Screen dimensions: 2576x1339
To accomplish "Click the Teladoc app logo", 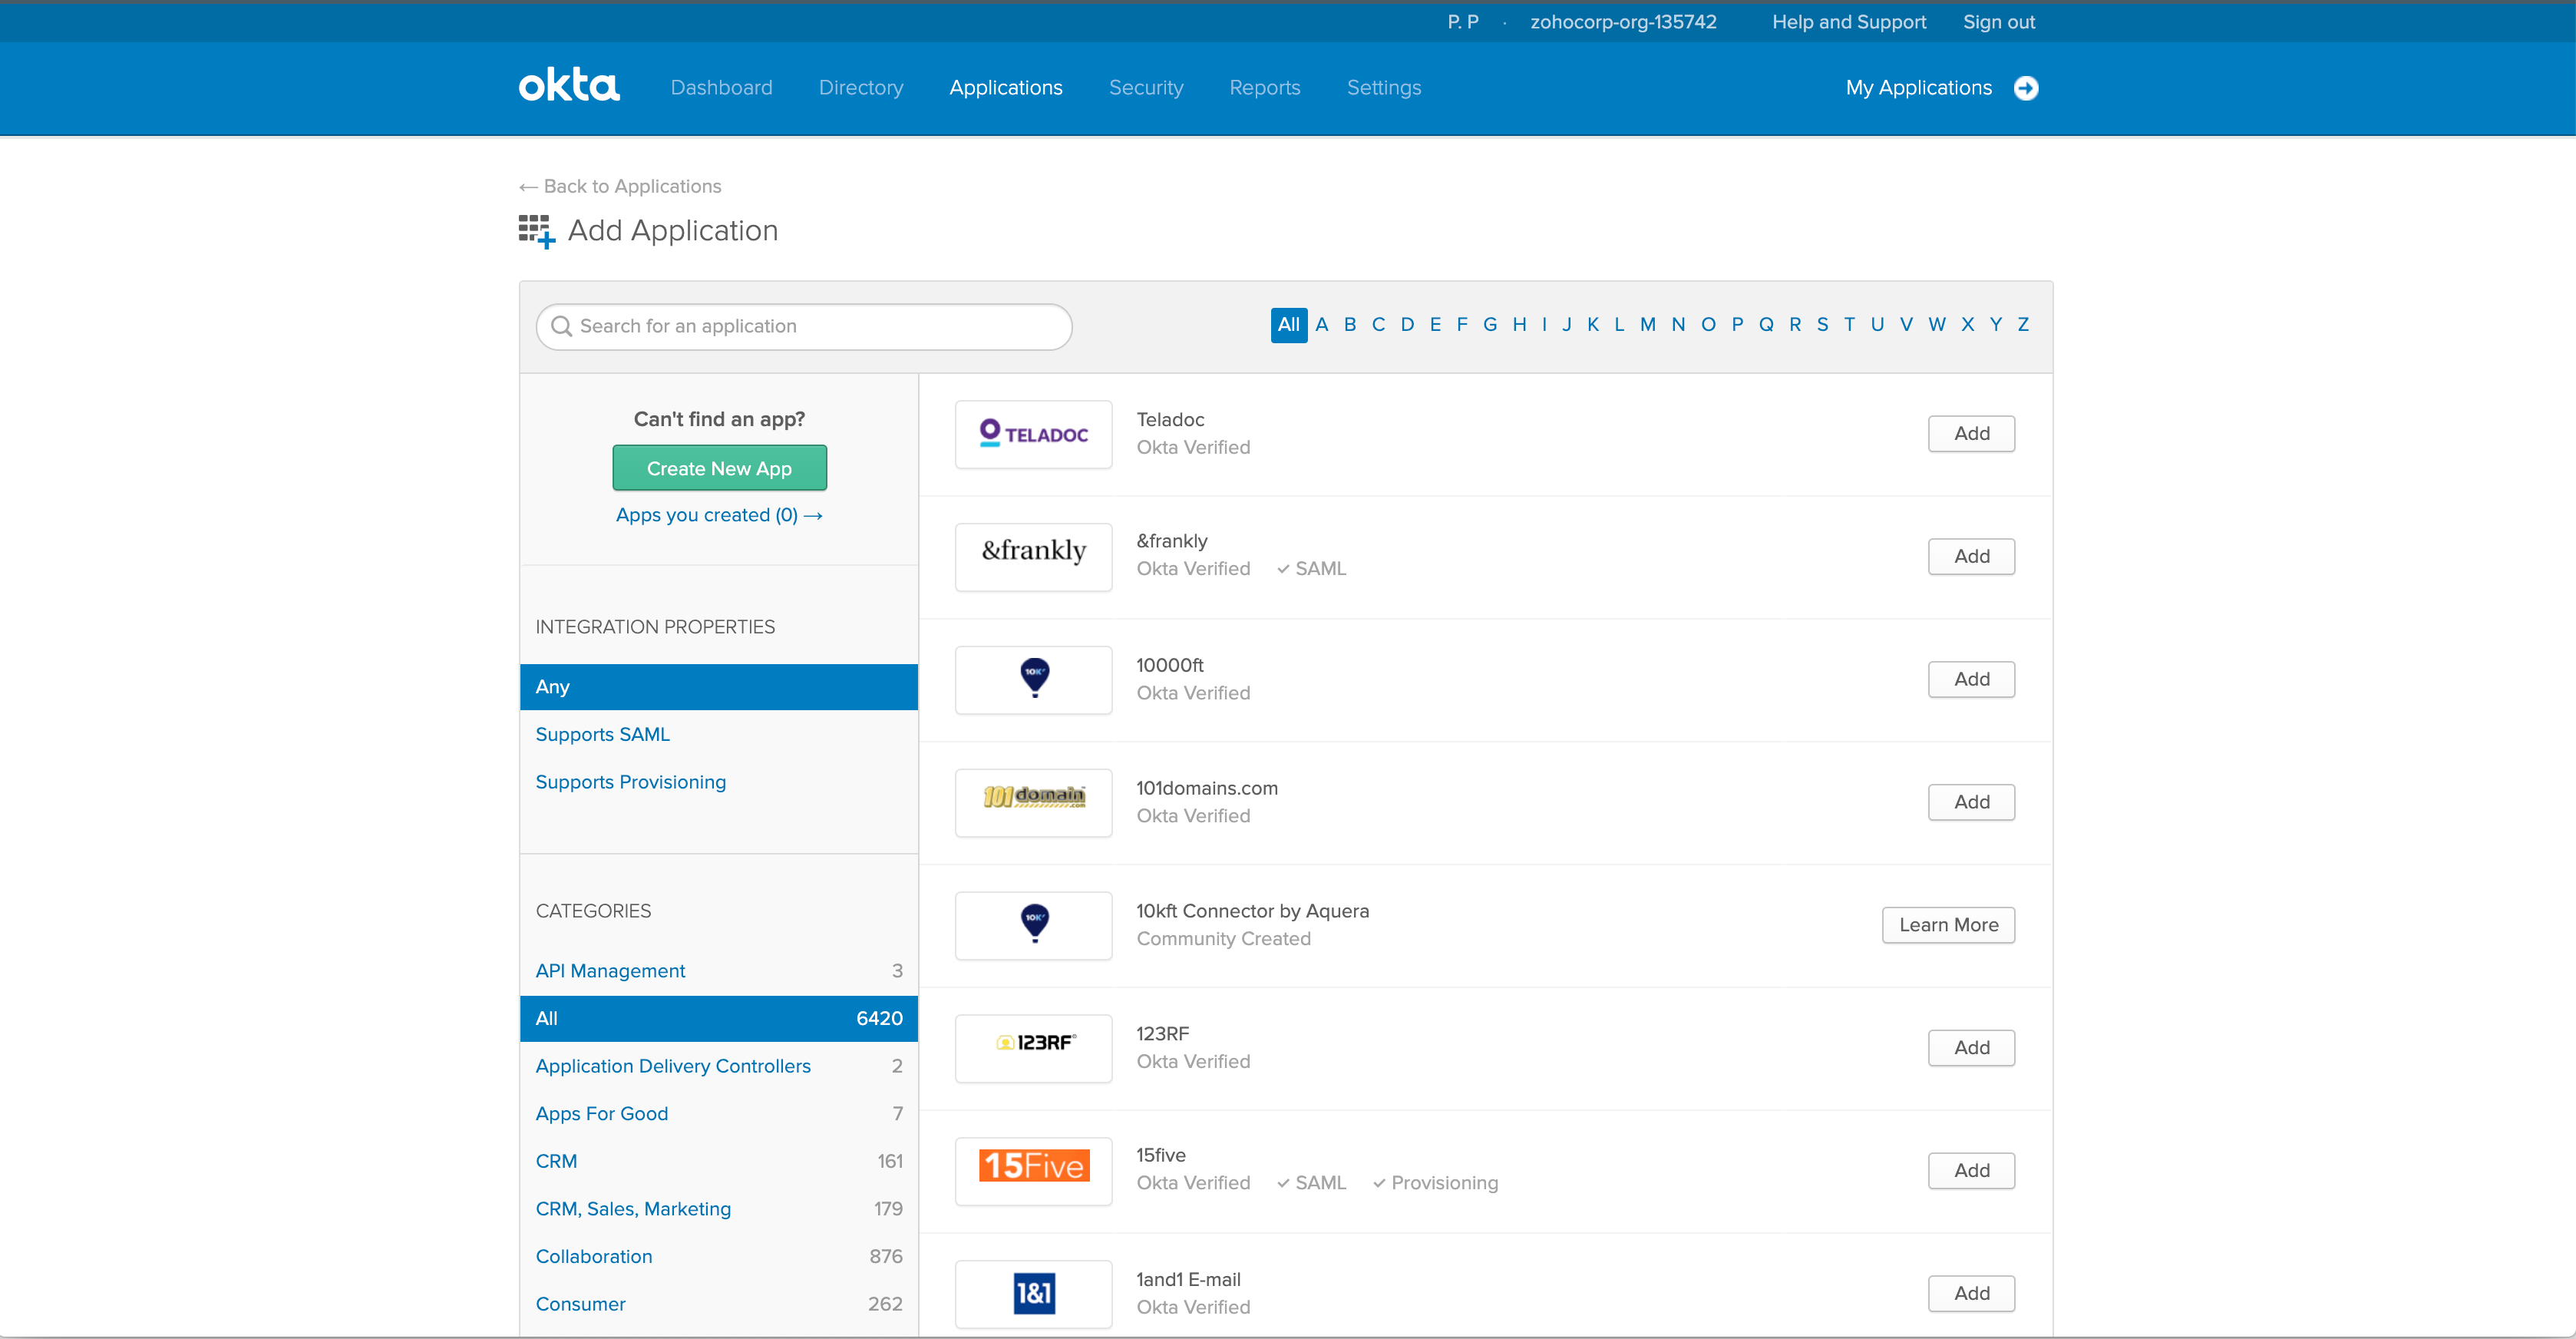I will [x=1033, y=434].
